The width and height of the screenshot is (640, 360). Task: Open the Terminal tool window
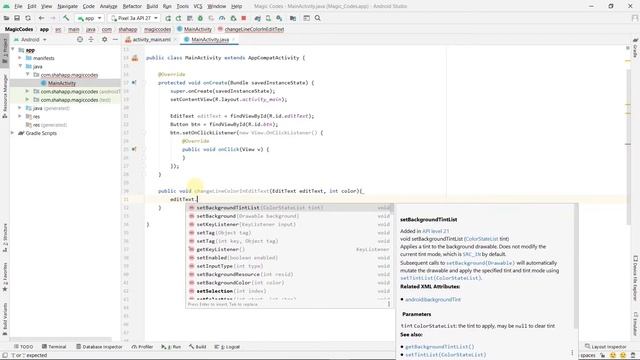click(54, 347)
